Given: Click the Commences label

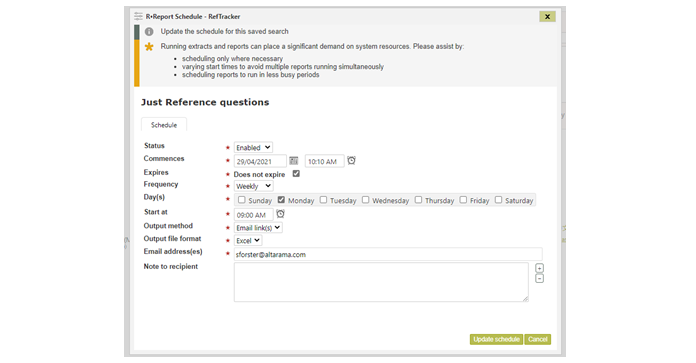Looking at the screenshot, I should click(x=164, y=158).
